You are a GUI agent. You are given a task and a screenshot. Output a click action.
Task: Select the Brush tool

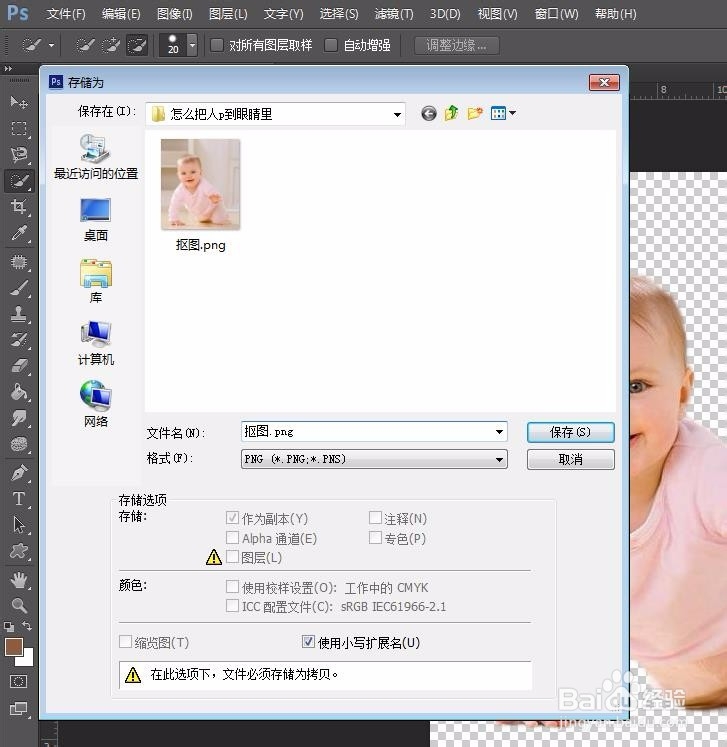(x=19, y=288)
